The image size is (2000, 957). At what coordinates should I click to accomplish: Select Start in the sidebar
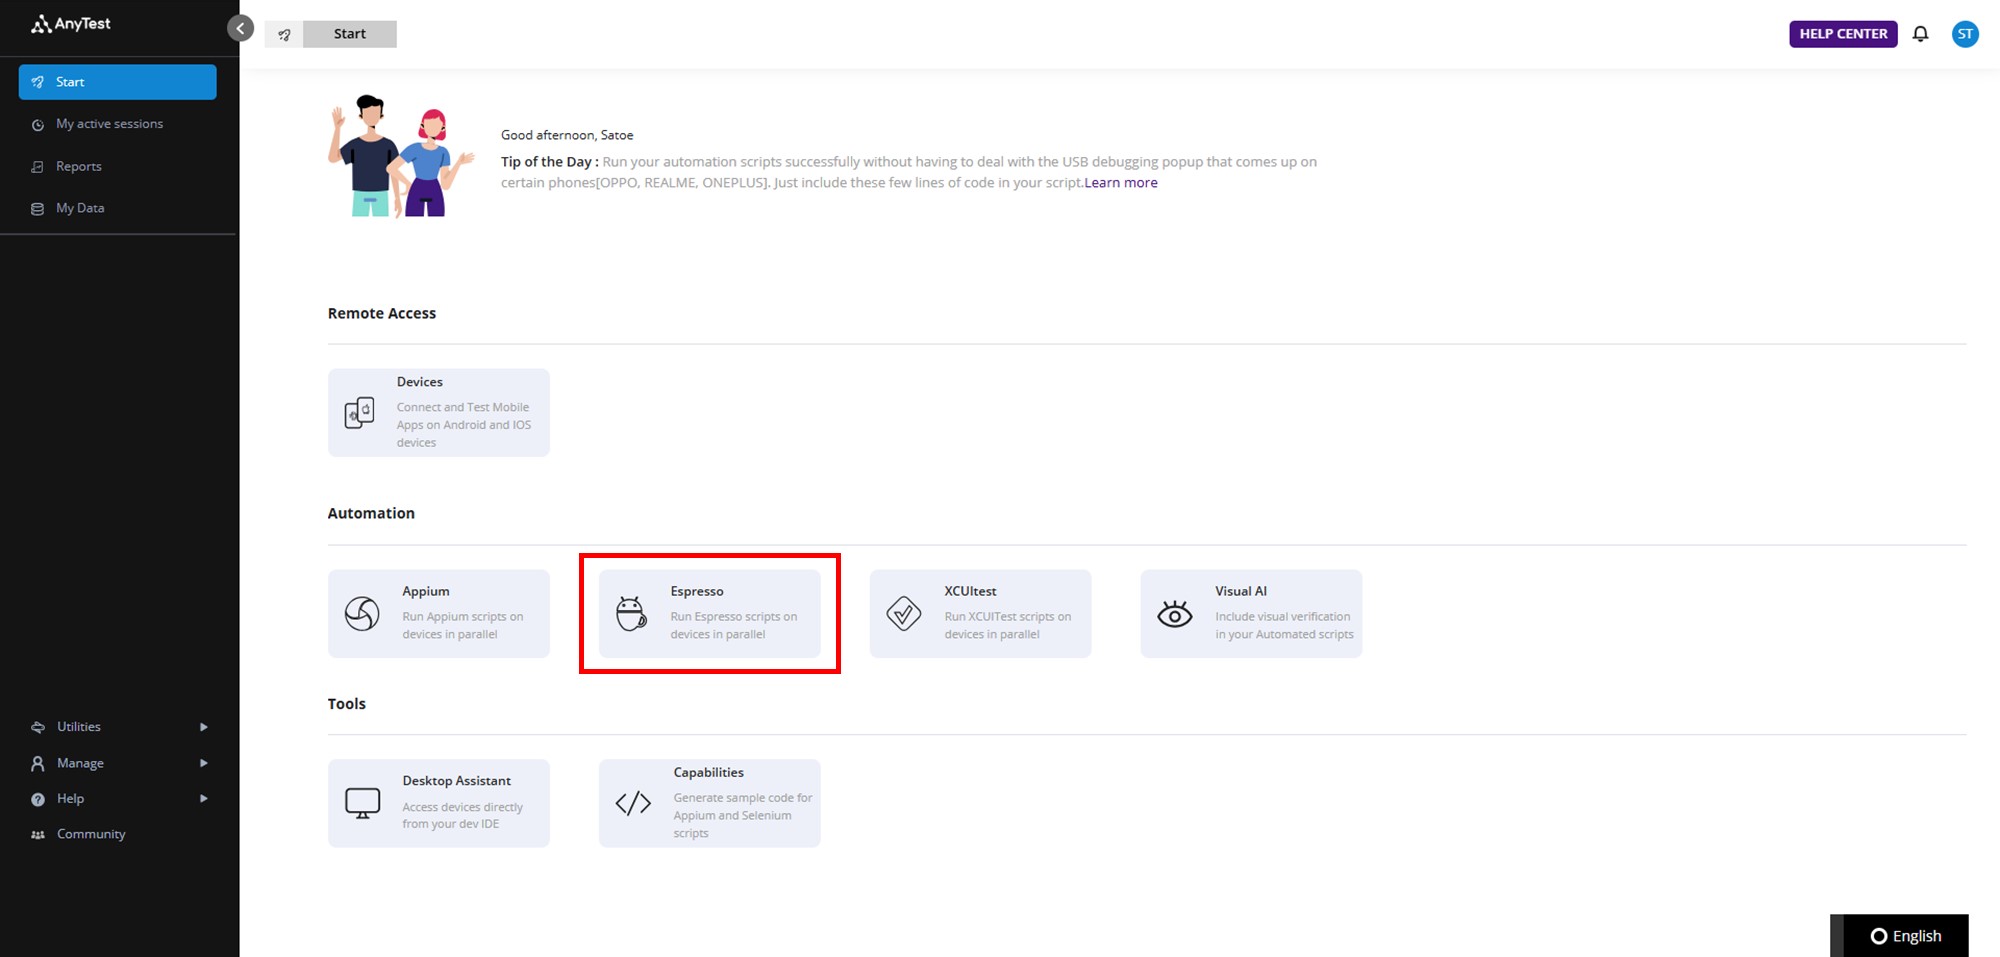[x=117, y=82]
